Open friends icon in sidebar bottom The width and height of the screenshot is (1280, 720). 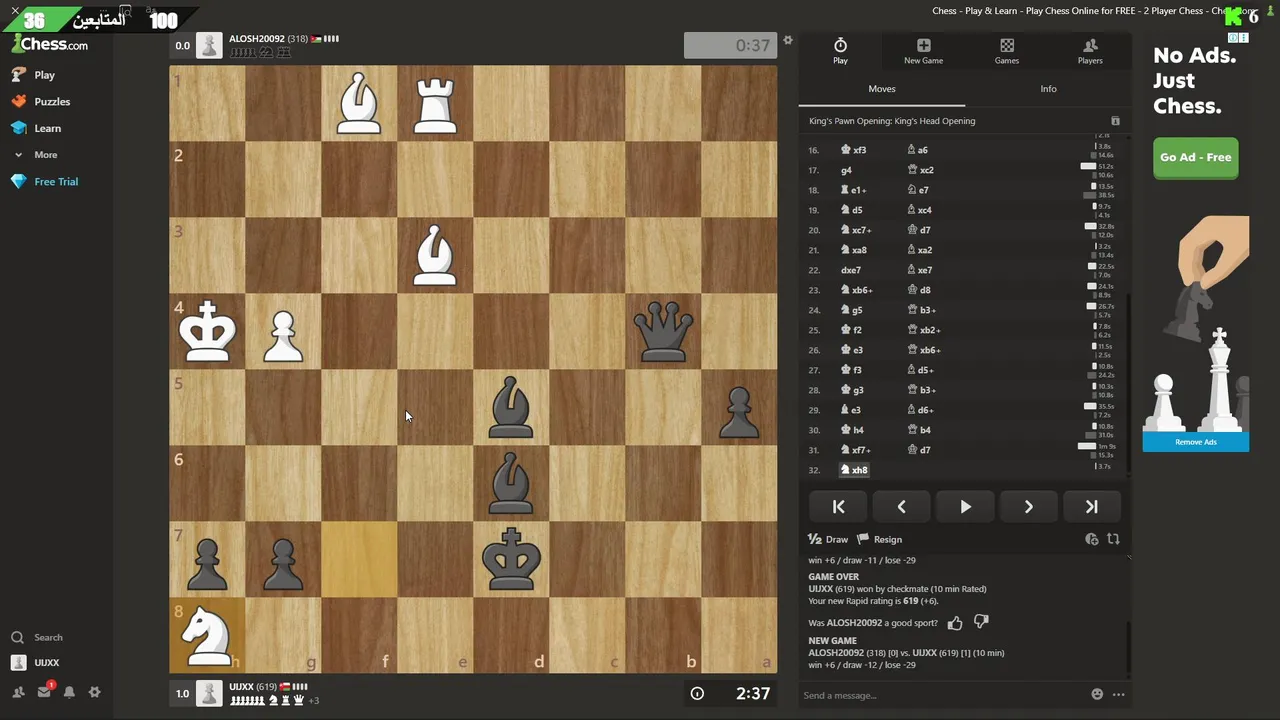click(18, 692)
